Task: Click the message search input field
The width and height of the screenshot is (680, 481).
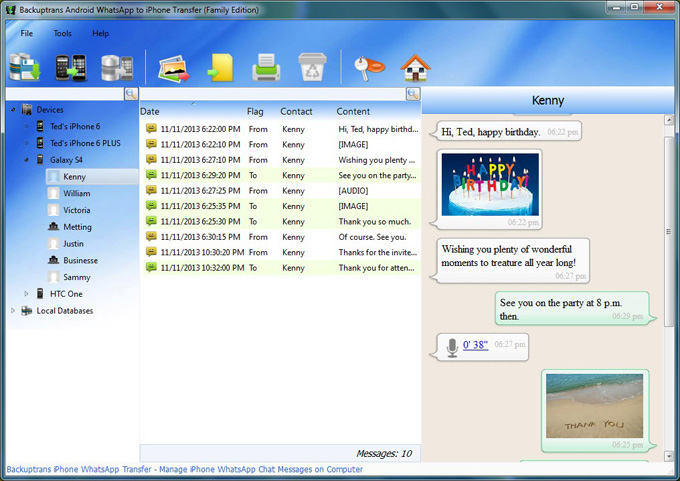Action: tap(273, 94)
